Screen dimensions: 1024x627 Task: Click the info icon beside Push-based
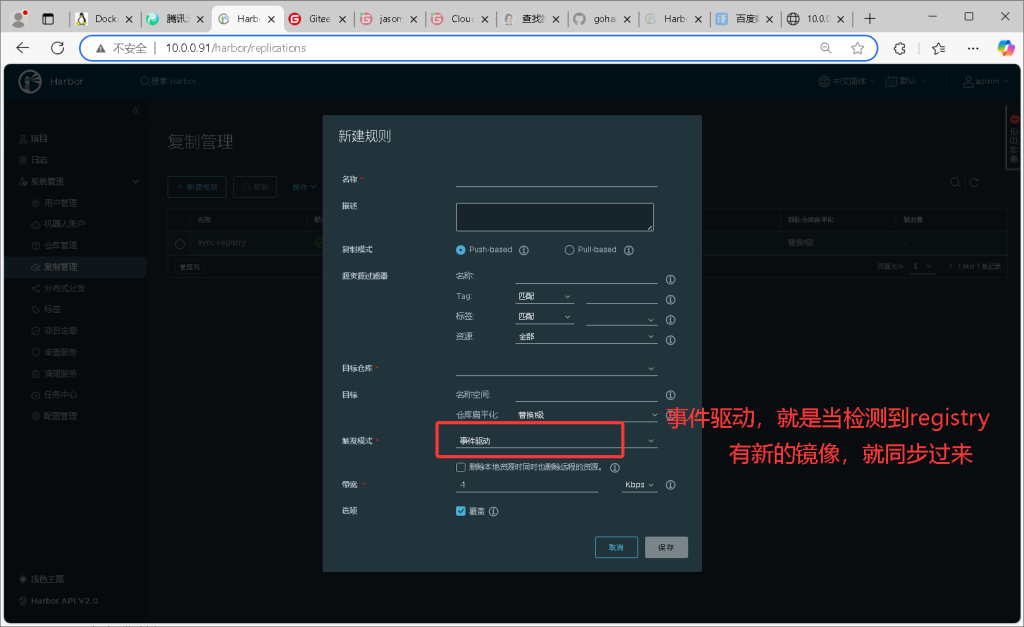click(x=524, y=250)
